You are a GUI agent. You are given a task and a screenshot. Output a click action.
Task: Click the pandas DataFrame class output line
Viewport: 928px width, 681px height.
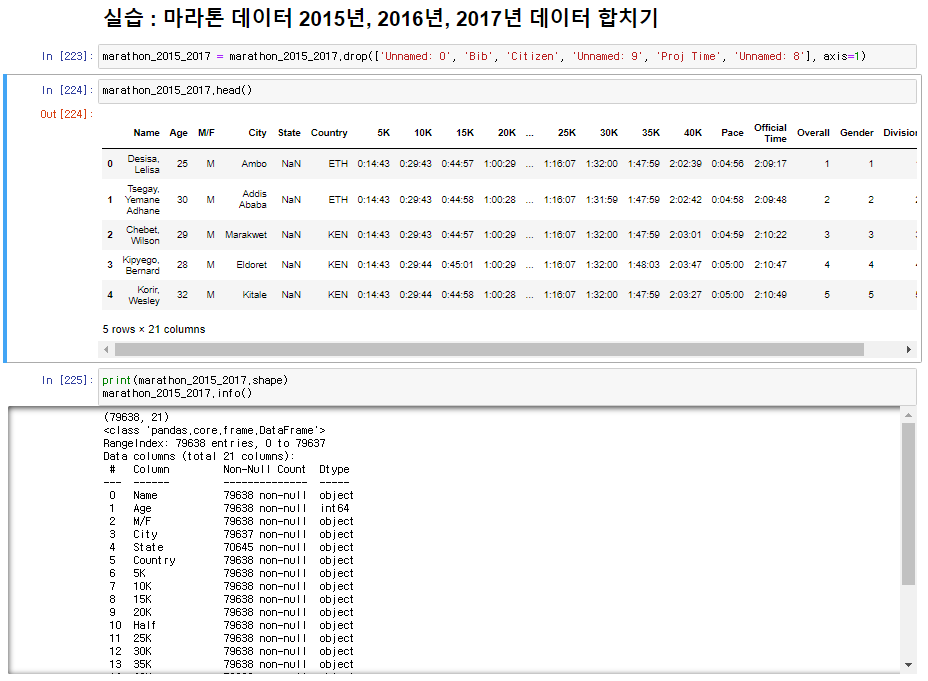coord(214,430)
